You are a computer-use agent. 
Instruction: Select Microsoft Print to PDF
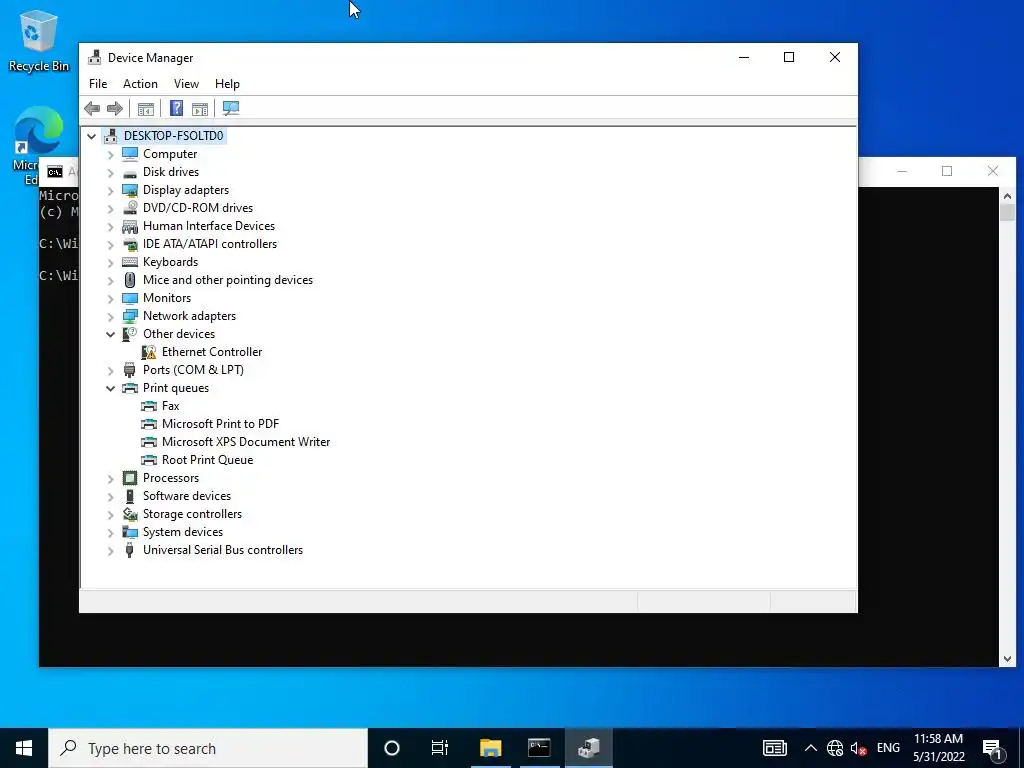(220, 424)
